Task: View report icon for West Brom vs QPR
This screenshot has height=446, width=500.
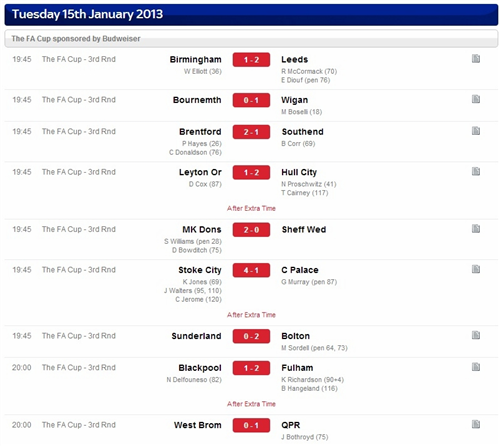Action: click(x=476, y=424)
